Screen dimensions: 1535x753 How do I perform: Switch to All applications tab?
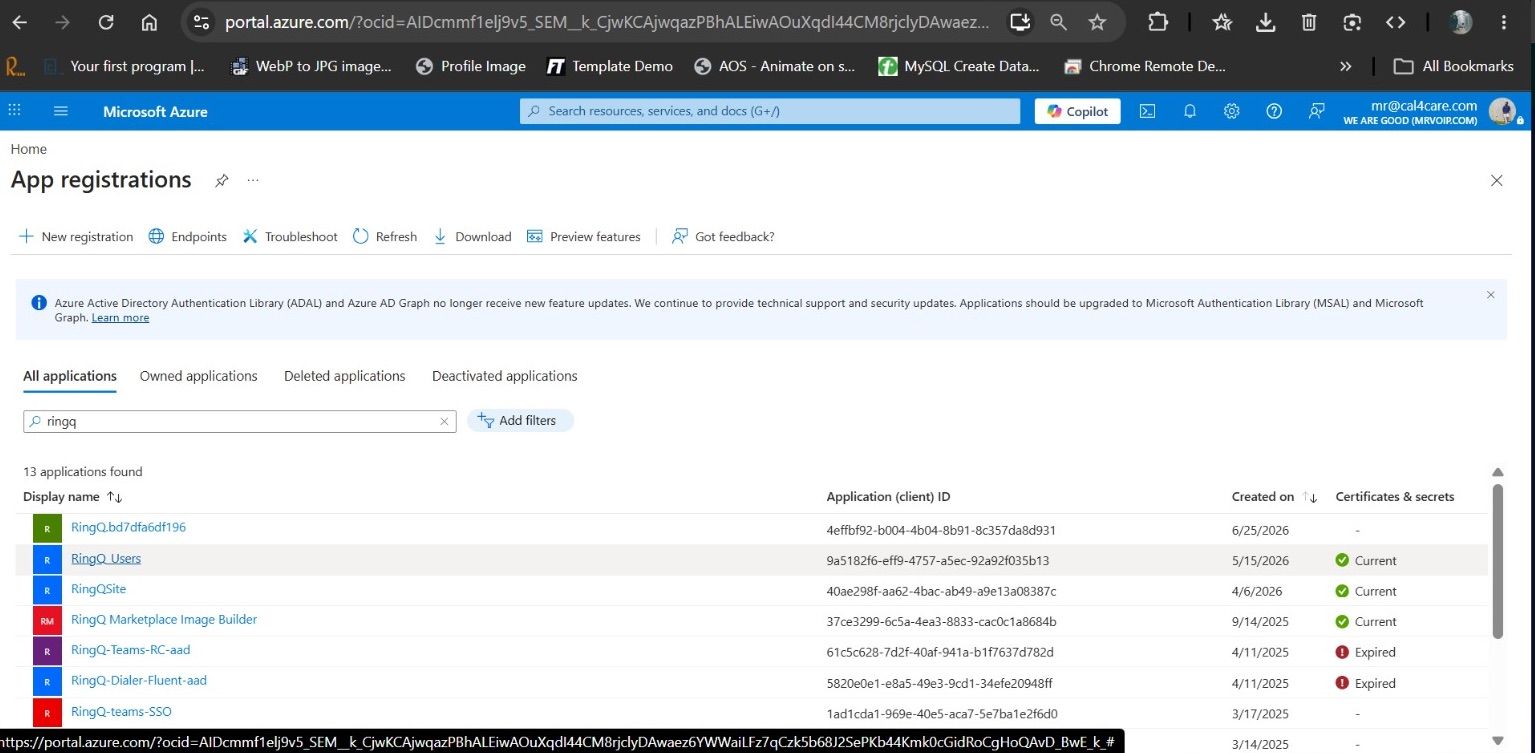click(70, 376)
